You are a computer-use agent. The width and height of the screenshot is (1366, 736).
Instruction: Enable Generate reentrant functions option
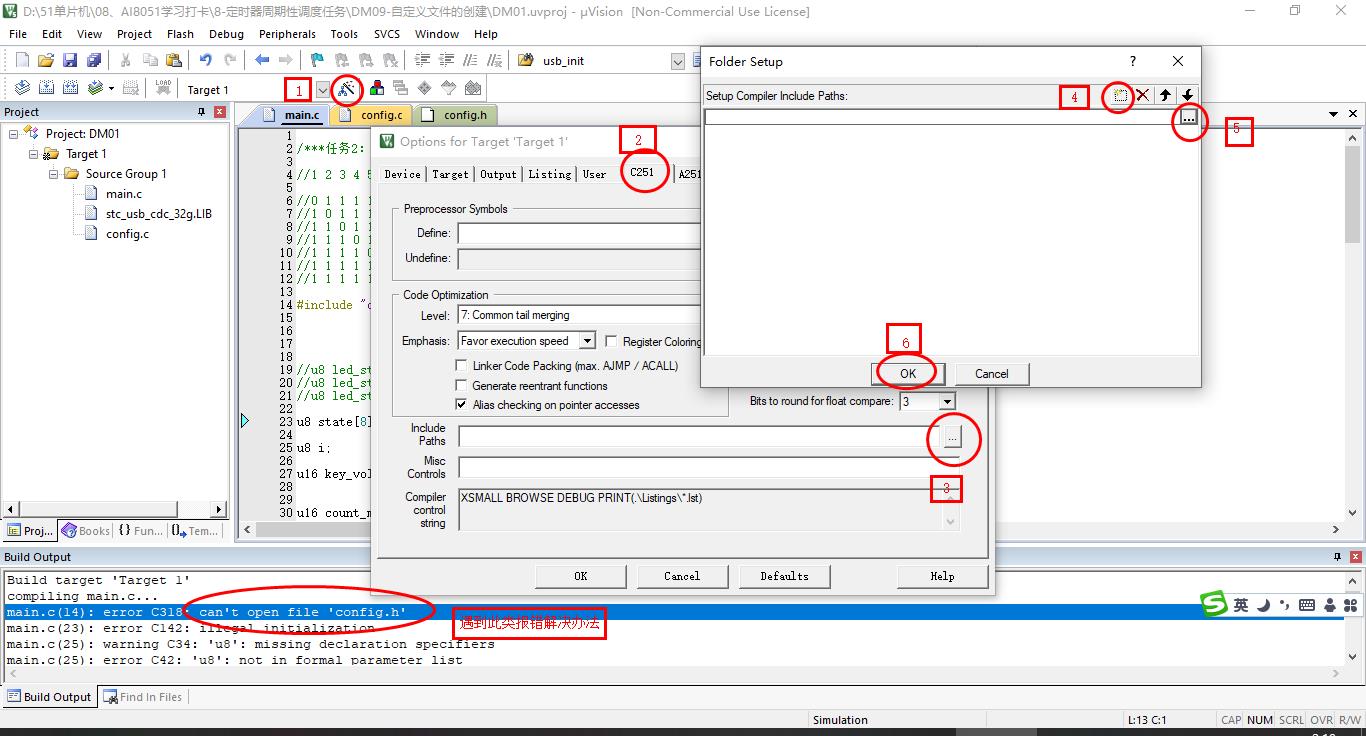click(x=462, y=386)
